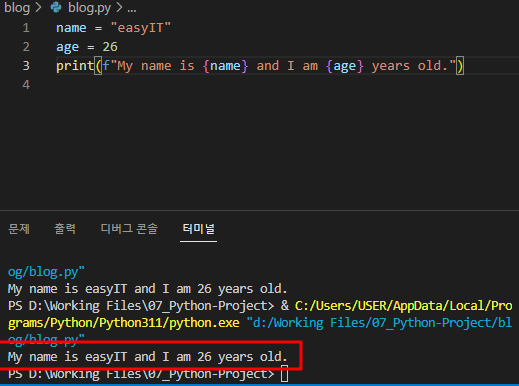The width and height of the screenshot is (519, 386).
Task: Click line number 3 in the gutter
Action: point(26,66)
